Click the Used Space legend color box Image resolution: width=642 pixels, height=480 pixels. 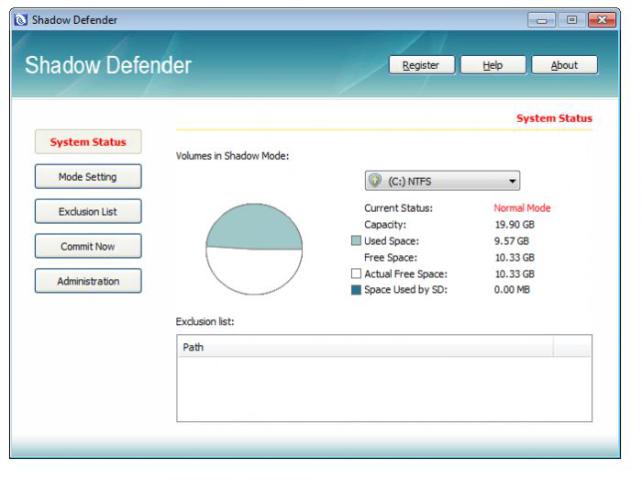[x=355, y=241]
